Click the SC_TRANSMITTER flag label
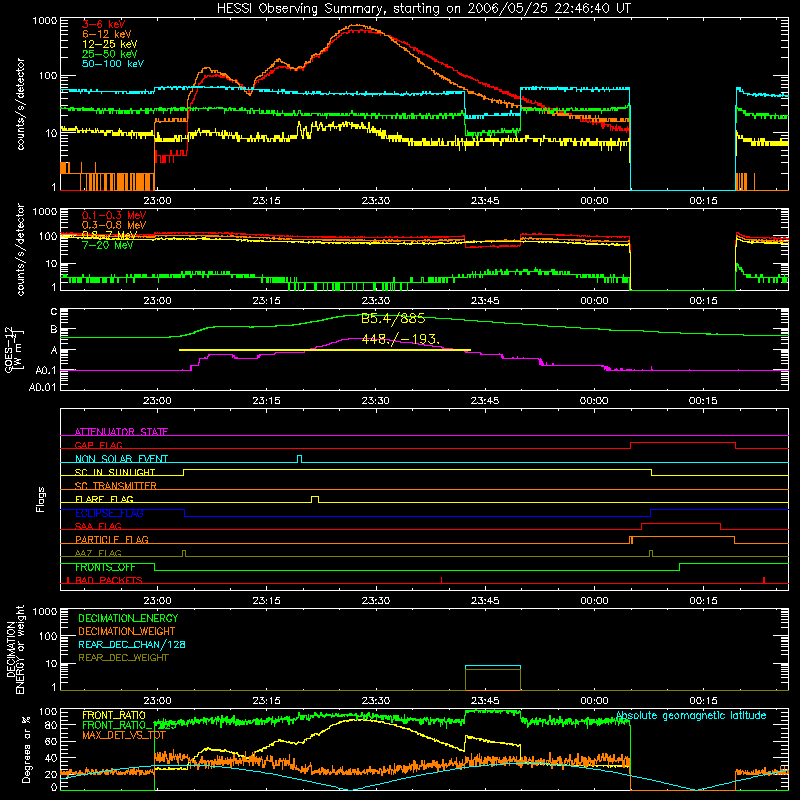Screen dimensions: 800x800 [116, 486]
